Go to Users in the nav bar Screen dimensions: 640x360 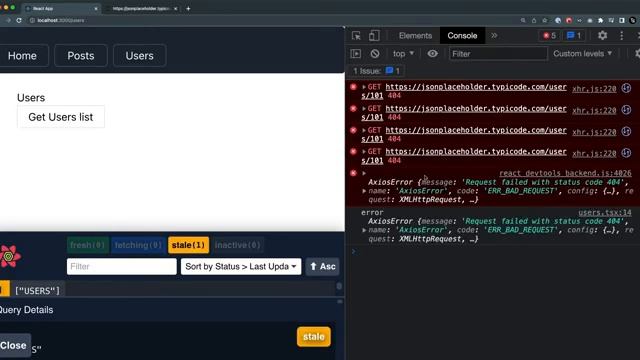pos(140,56)
